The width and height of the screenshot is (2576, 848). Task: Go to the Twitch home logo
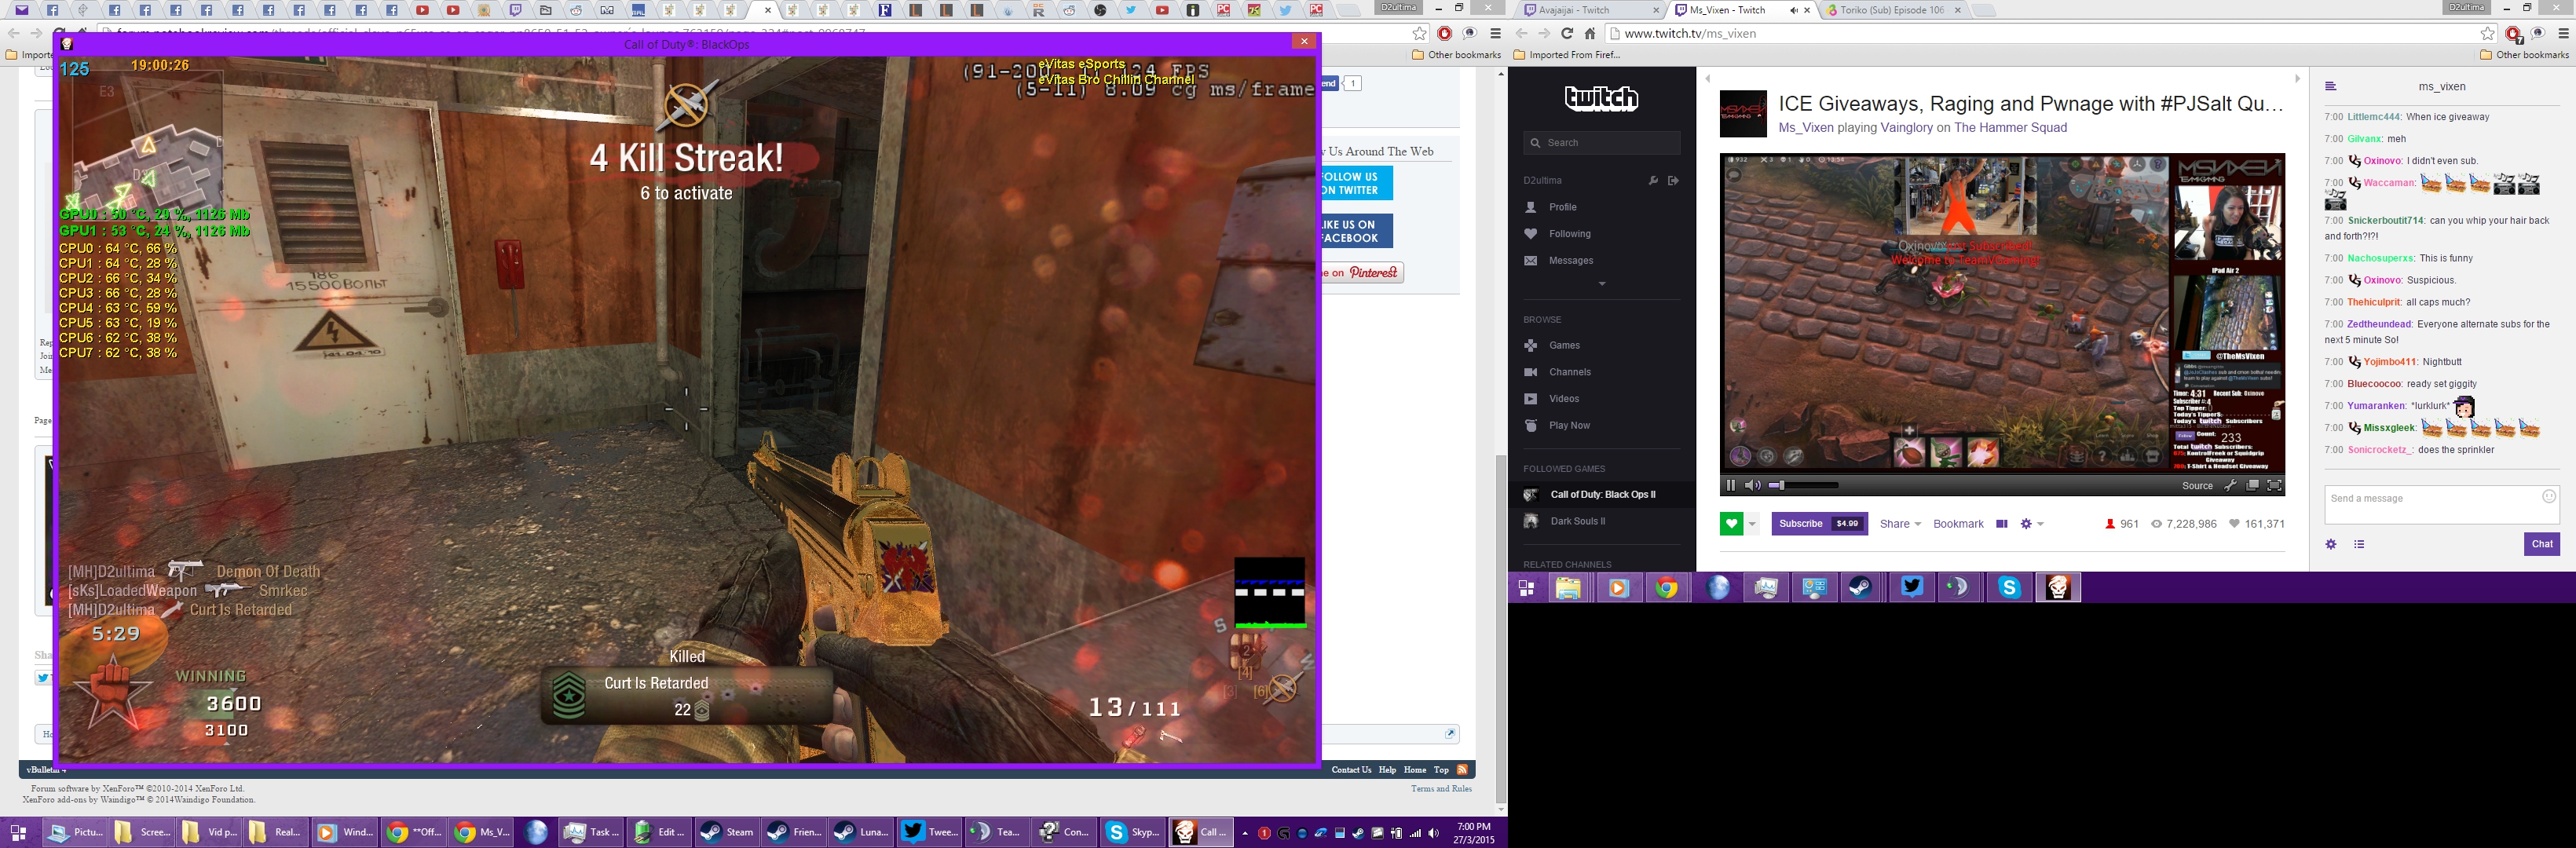[1602, 98]
